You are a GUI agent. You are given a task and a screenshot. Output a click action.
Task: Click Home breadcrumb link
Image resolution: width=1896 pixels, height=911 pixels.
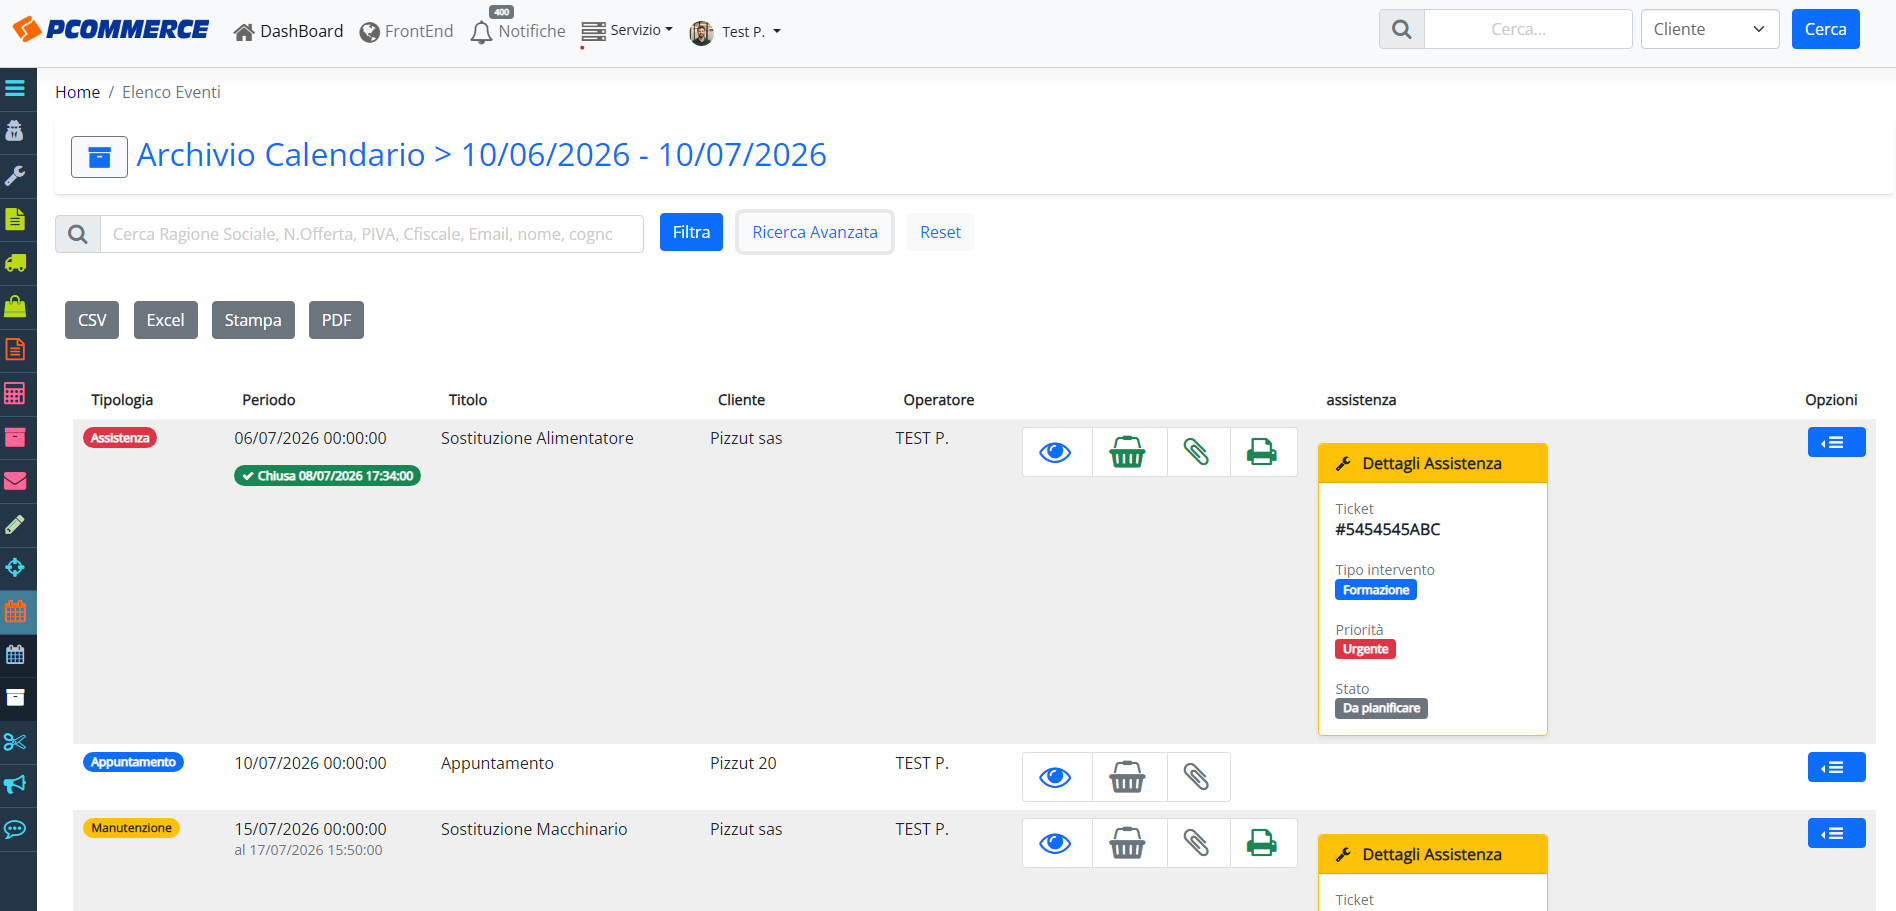click(78, 92)
